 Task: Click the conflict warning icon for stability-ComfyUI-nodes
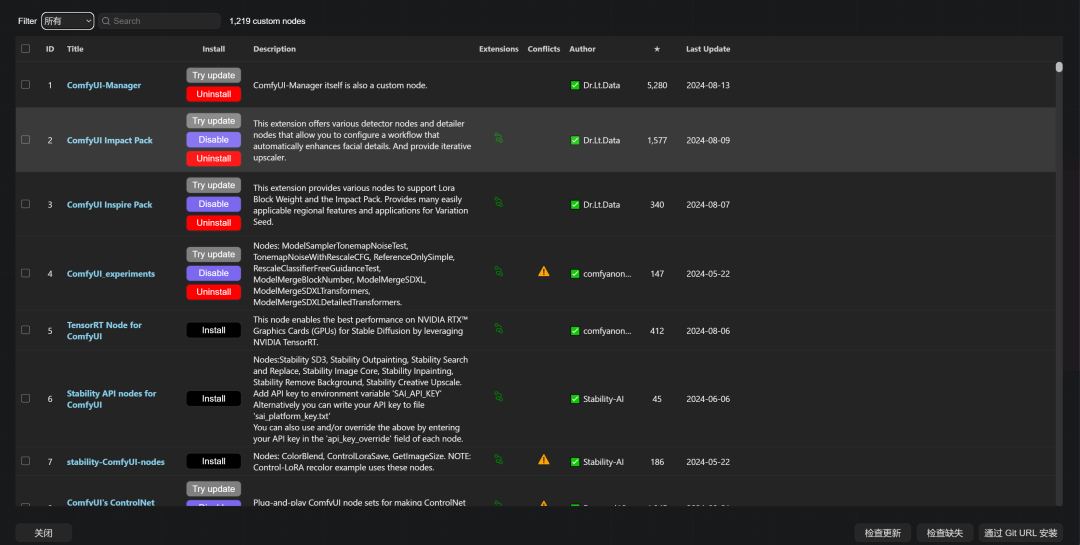(543, 461)
